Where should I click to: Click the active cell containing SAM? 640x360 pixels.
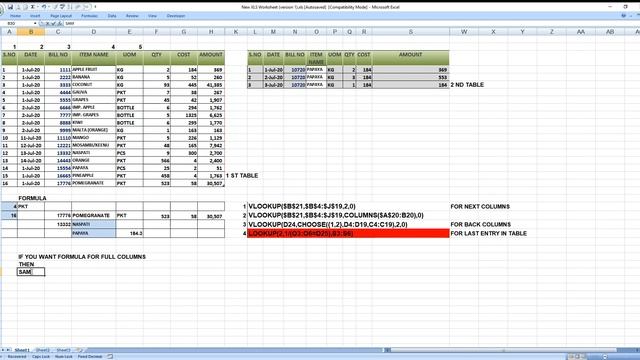(x=31, y=272)
